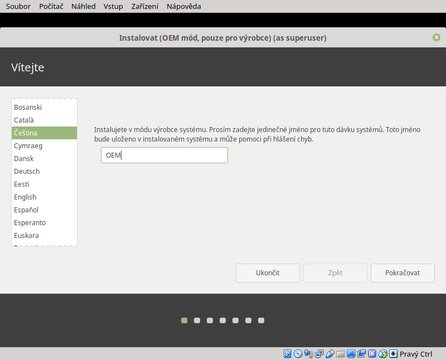Click the Zpět button

(x=335, y=273)
